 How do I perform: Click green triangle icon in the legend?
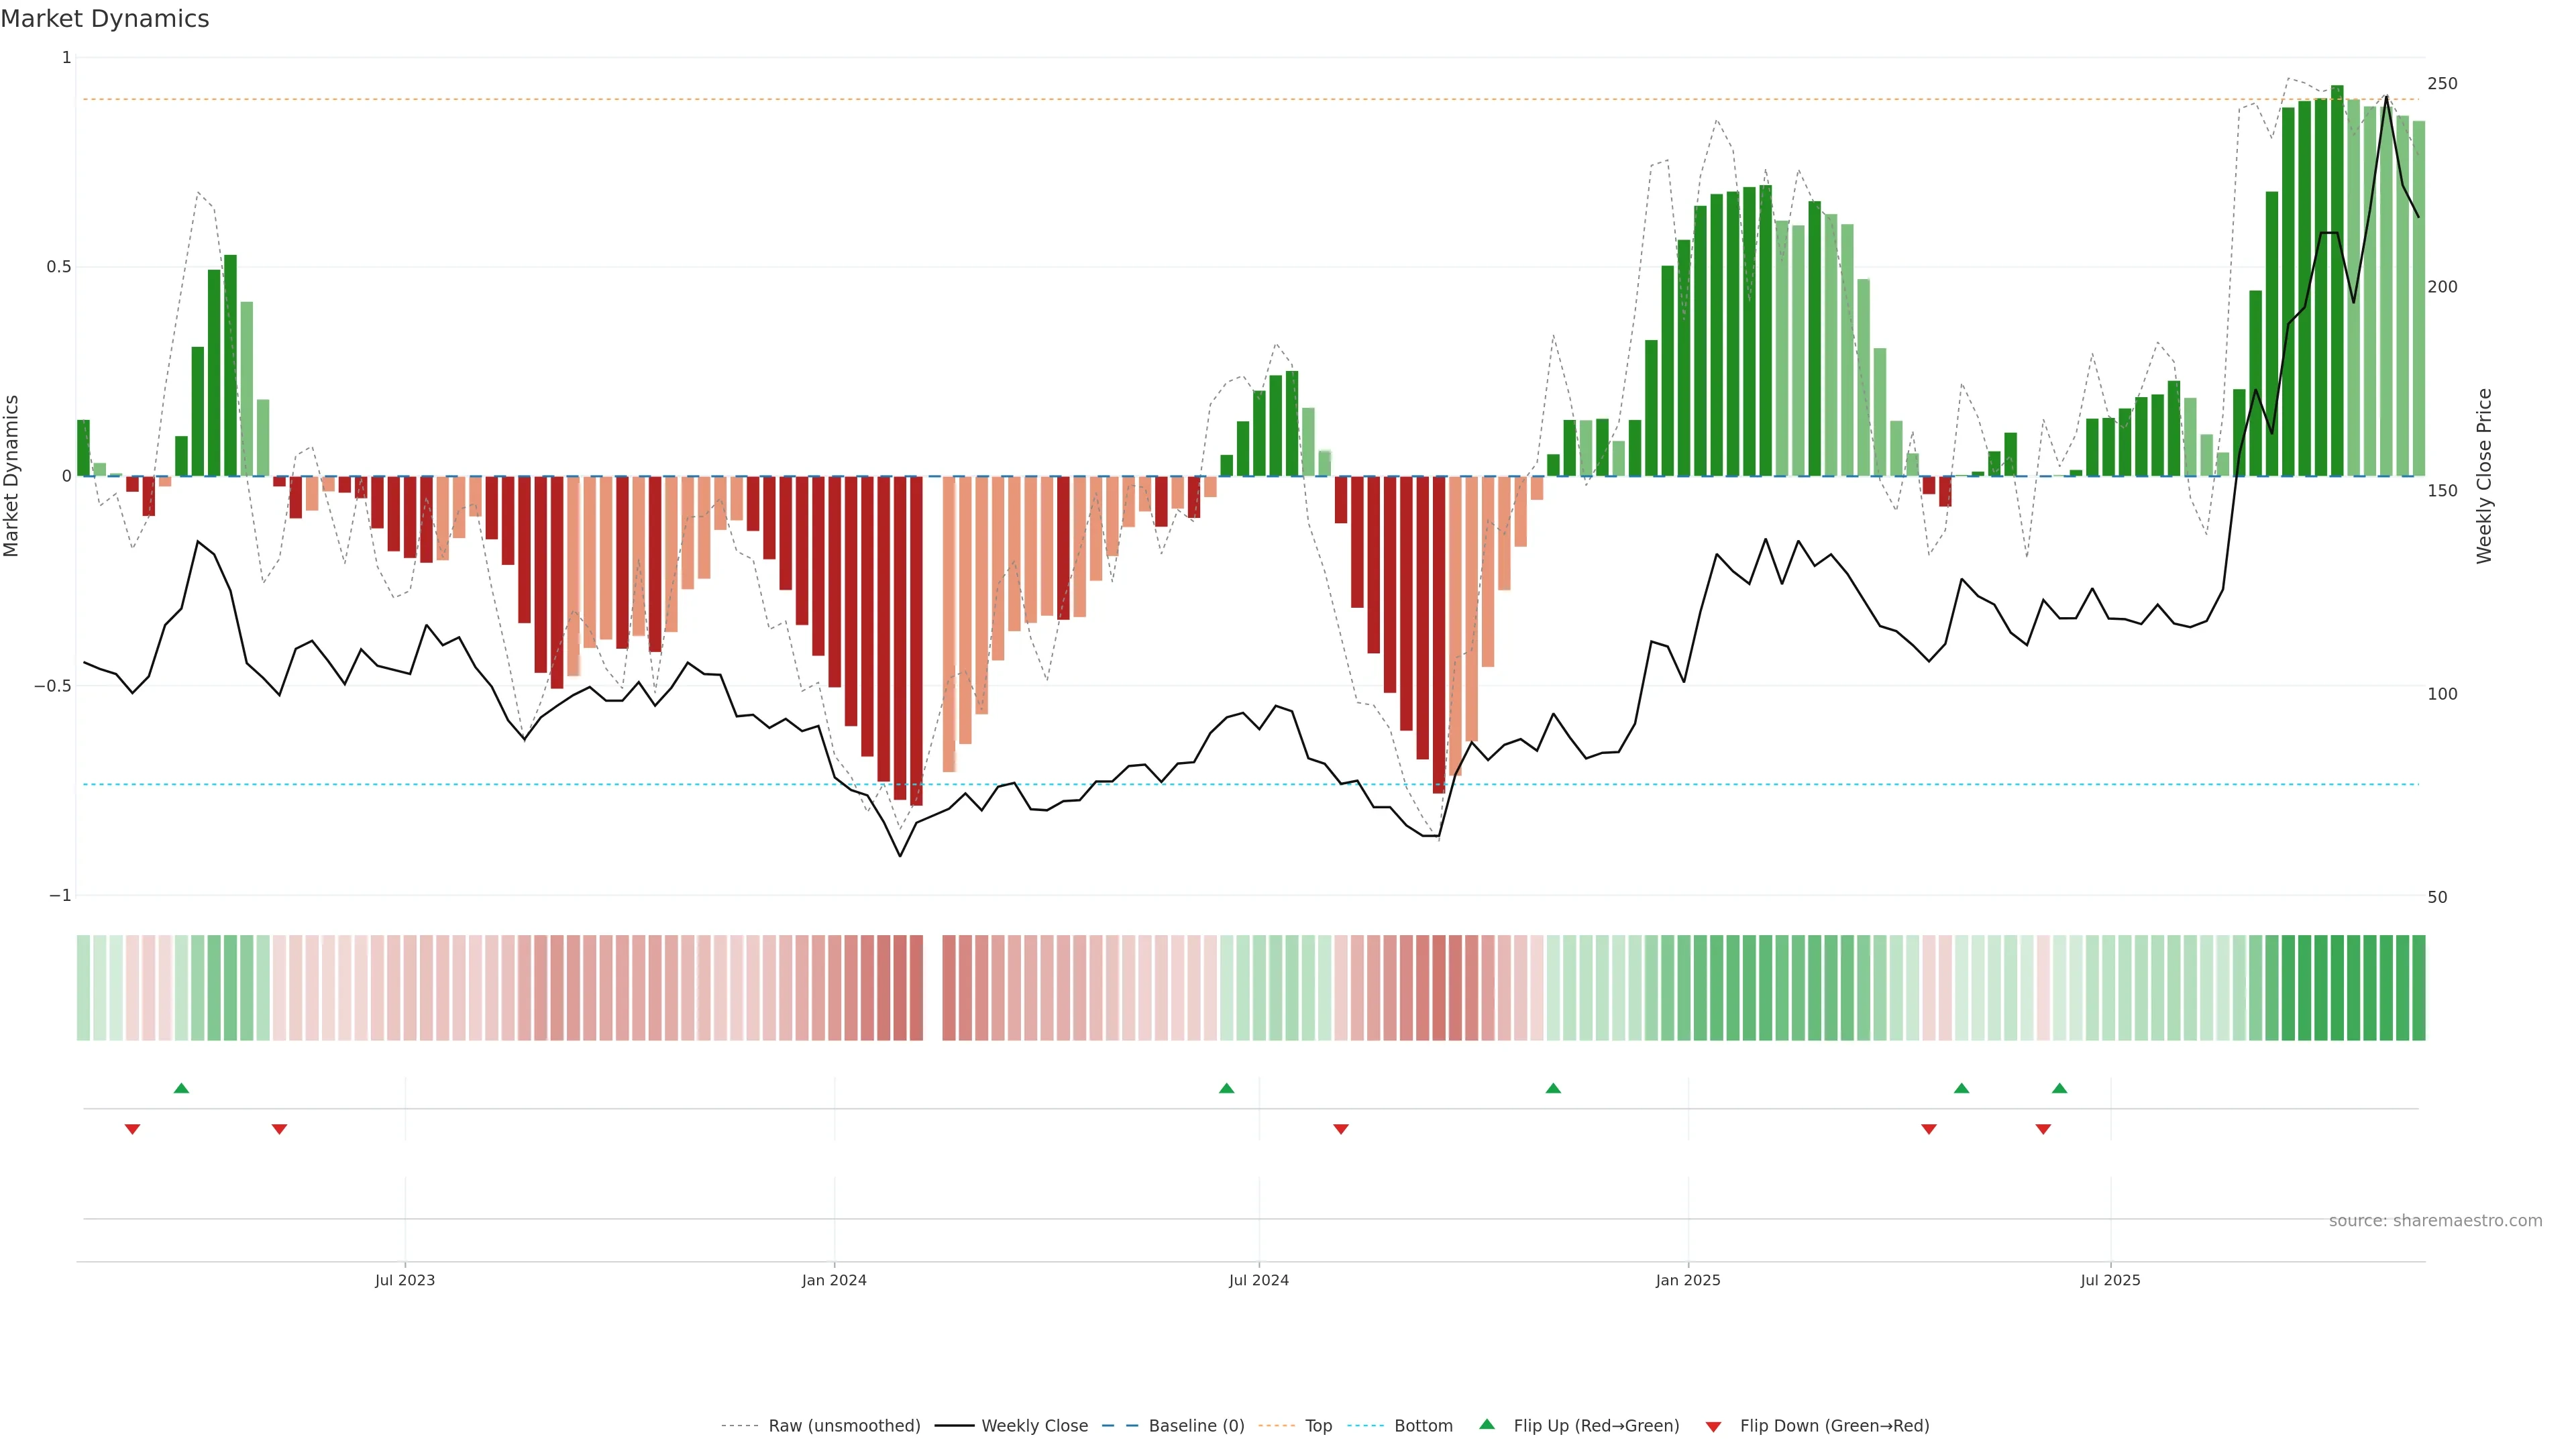point(1487,1424)
